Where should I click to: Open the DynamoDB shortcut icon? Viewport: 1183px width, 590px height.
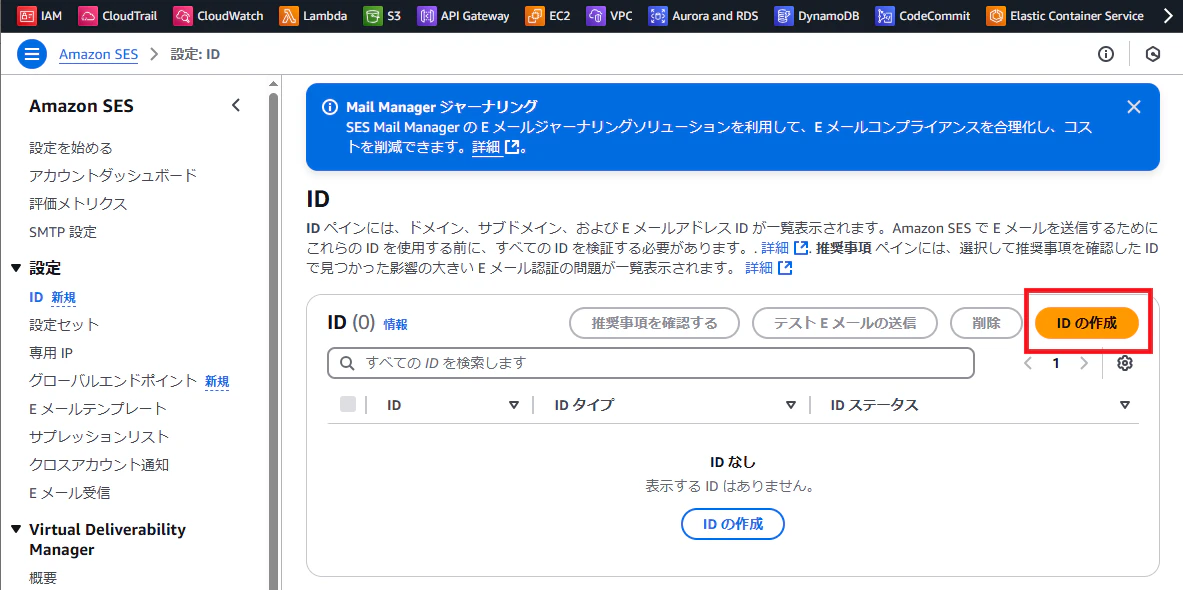783,15
